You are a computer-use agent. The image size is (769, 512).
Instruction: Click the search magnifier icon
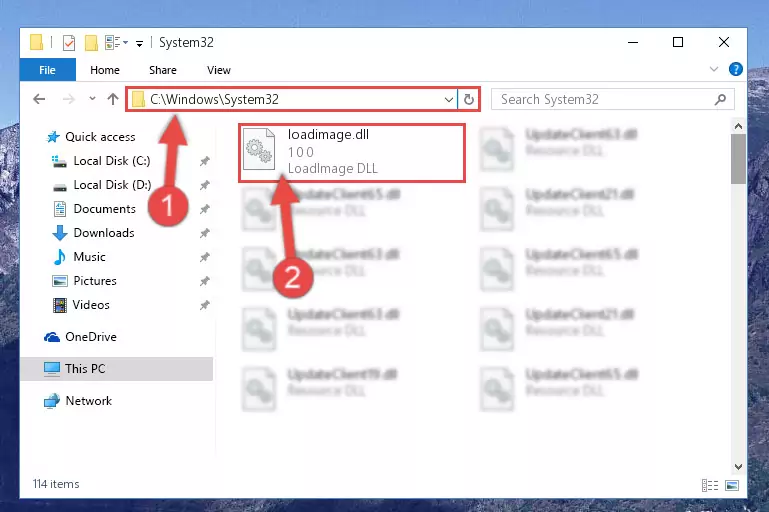click(x=720, y=100)
